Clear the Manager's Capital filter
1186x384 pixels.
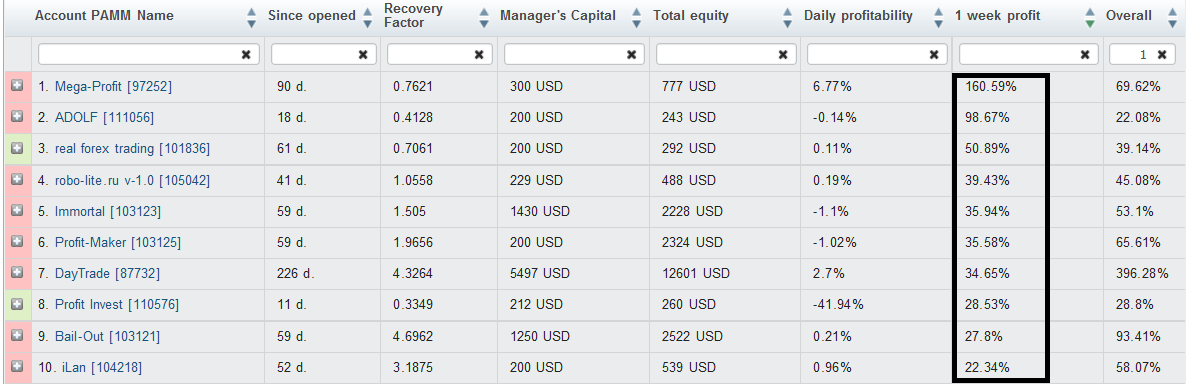632,54
